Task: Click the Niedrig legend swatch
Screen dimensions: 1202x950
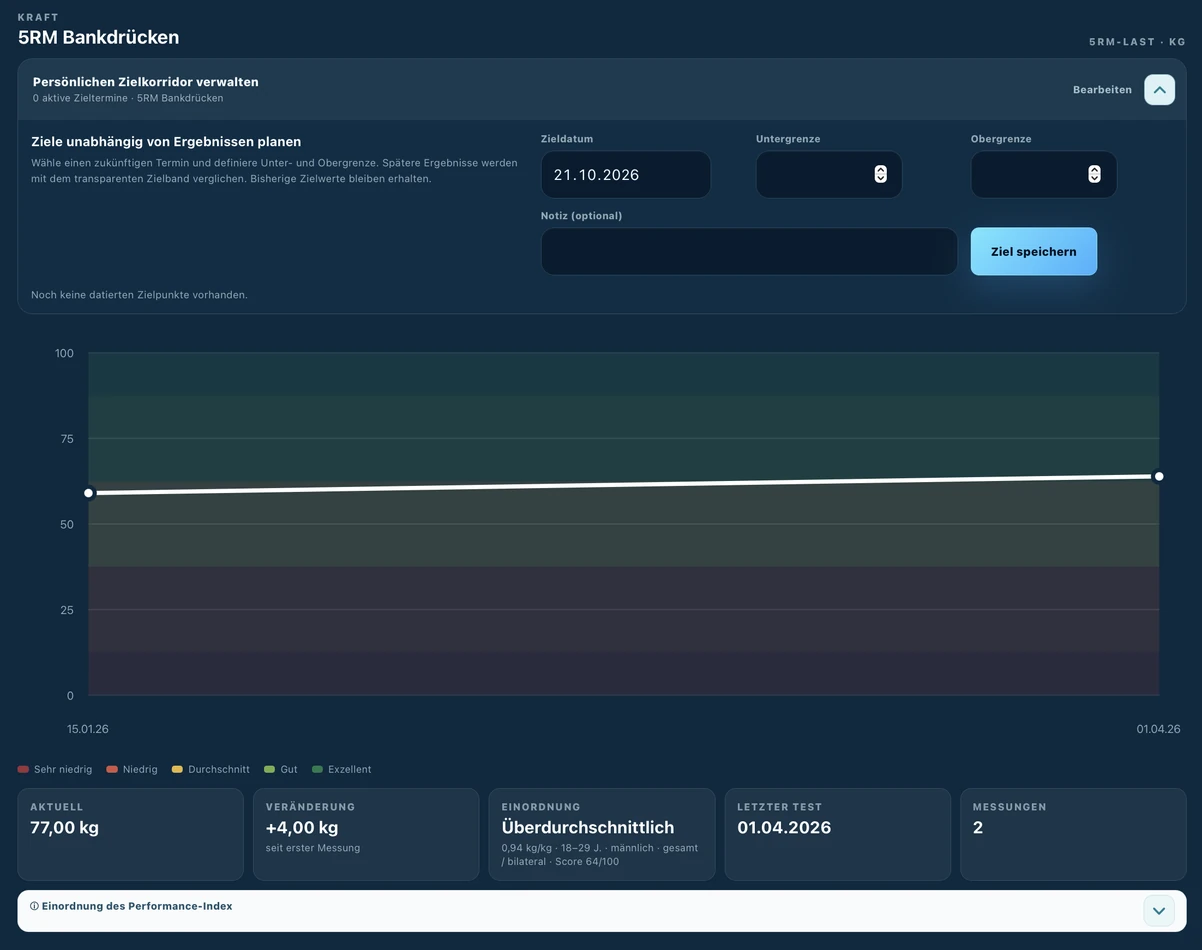Action: point(112,770)
